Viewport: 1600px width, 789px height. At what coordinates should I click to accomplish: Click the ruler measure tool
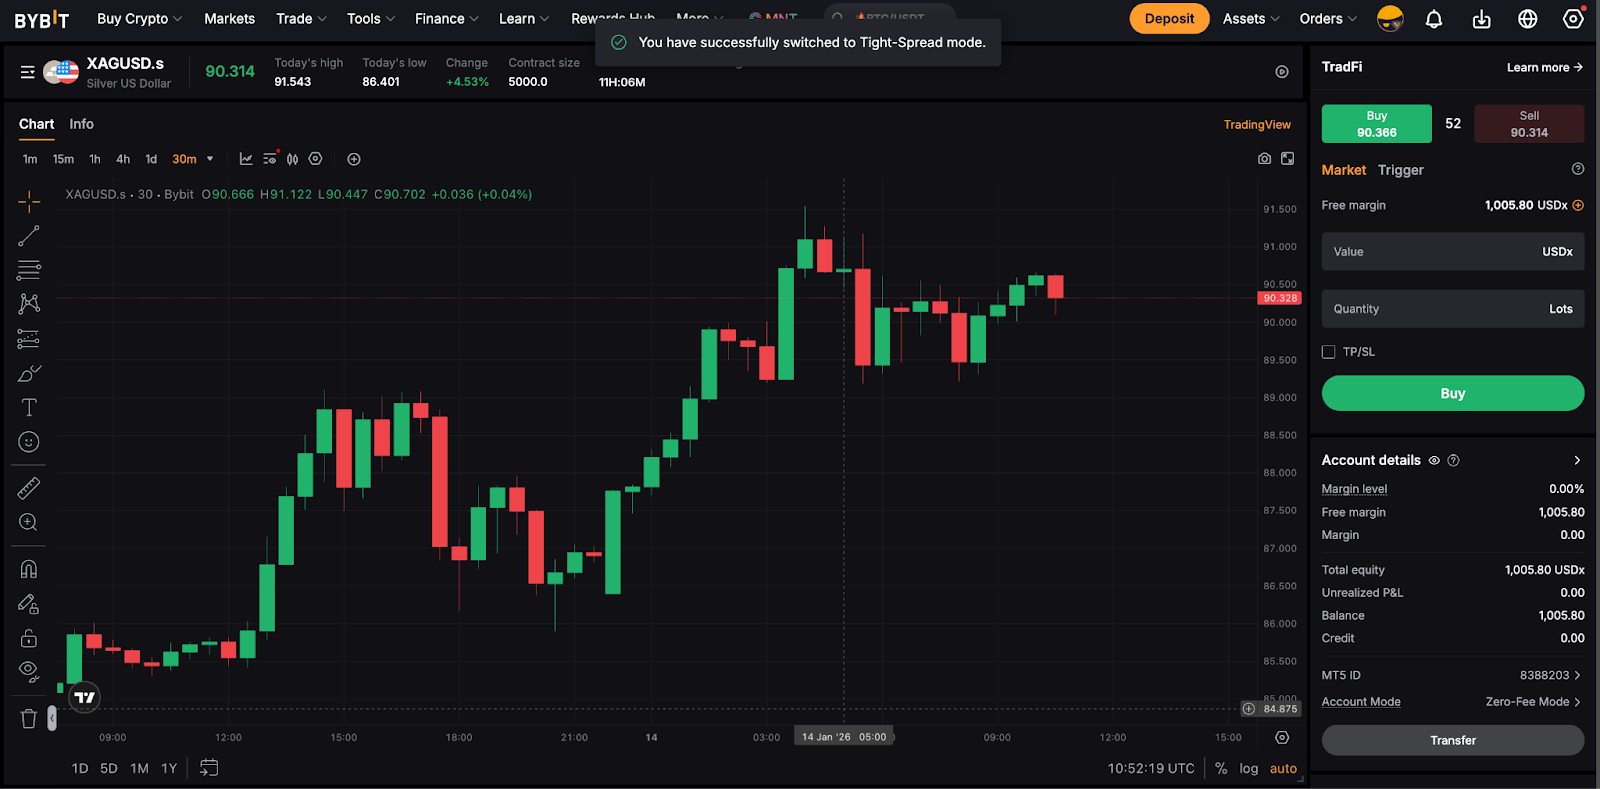[29, 488]
